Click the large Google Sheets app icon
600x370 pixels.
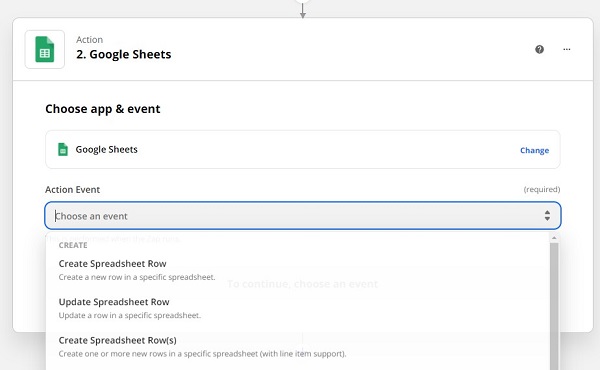(x=45, y=49)
